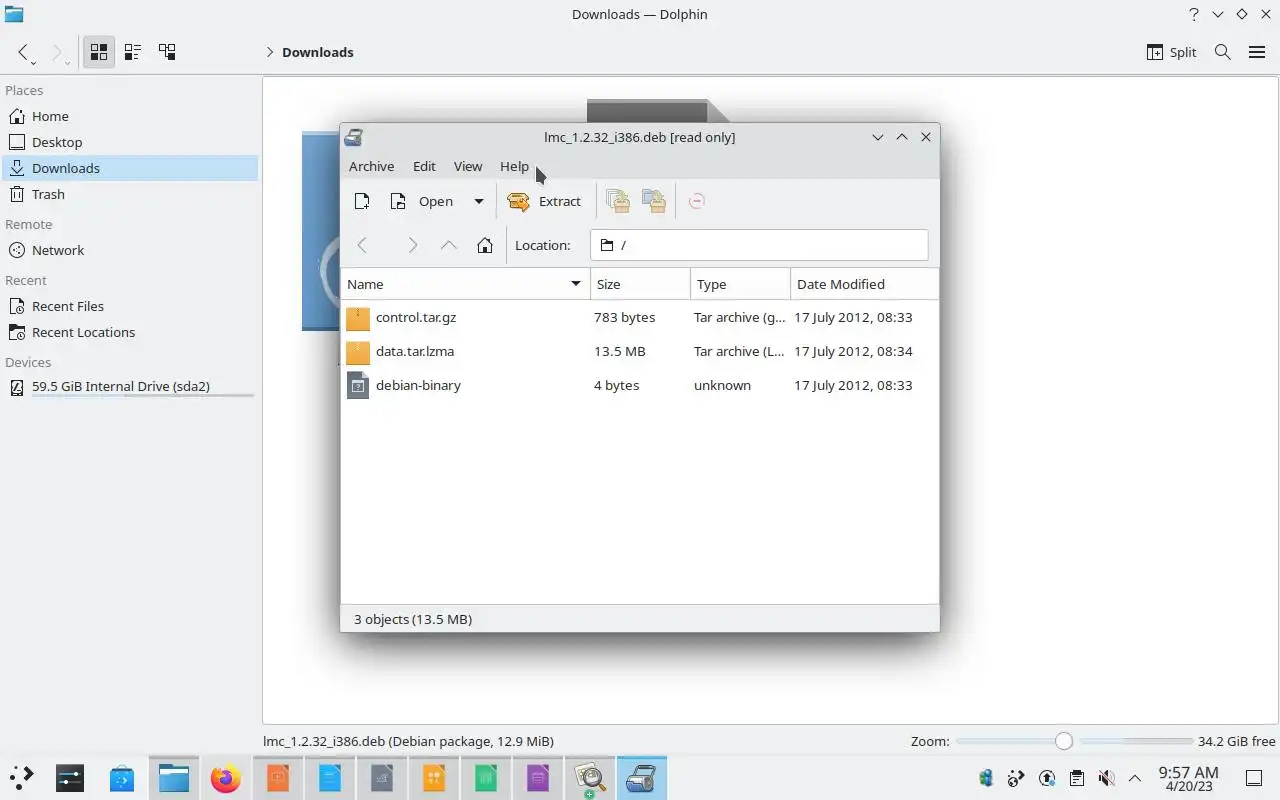Click the control.tar.gz archive file icon
This screenshot has width=1280, height=800.
point(358,318)
